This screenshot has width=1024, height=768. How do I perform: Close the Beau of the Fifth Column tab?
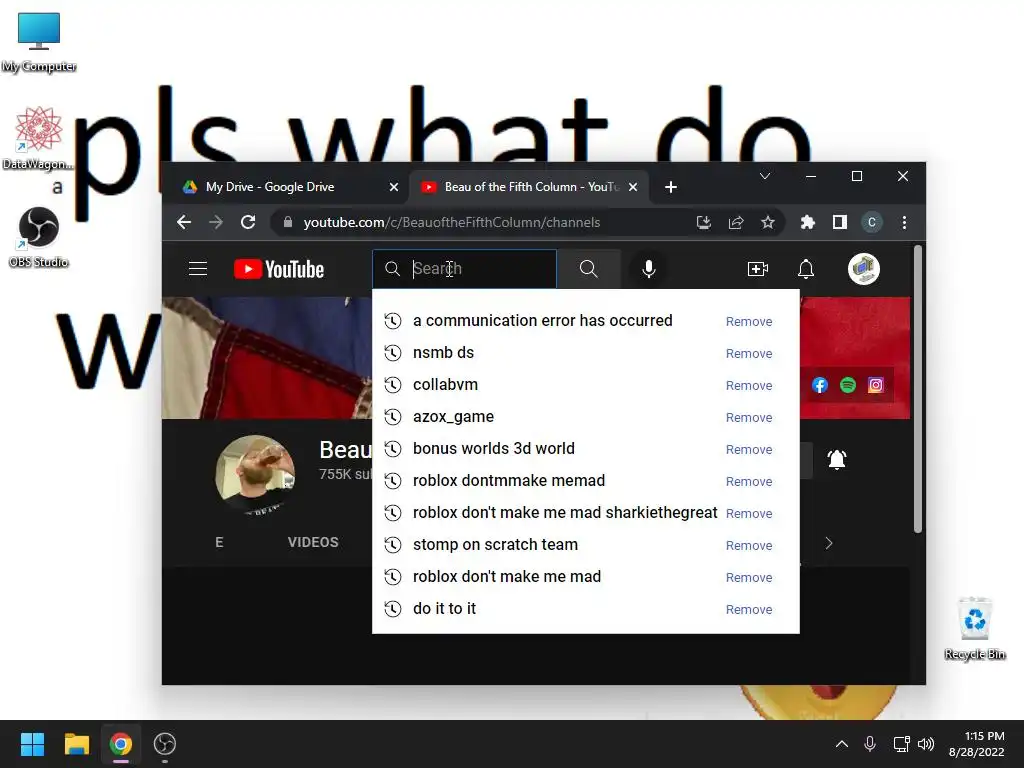[x=633, y=187]
